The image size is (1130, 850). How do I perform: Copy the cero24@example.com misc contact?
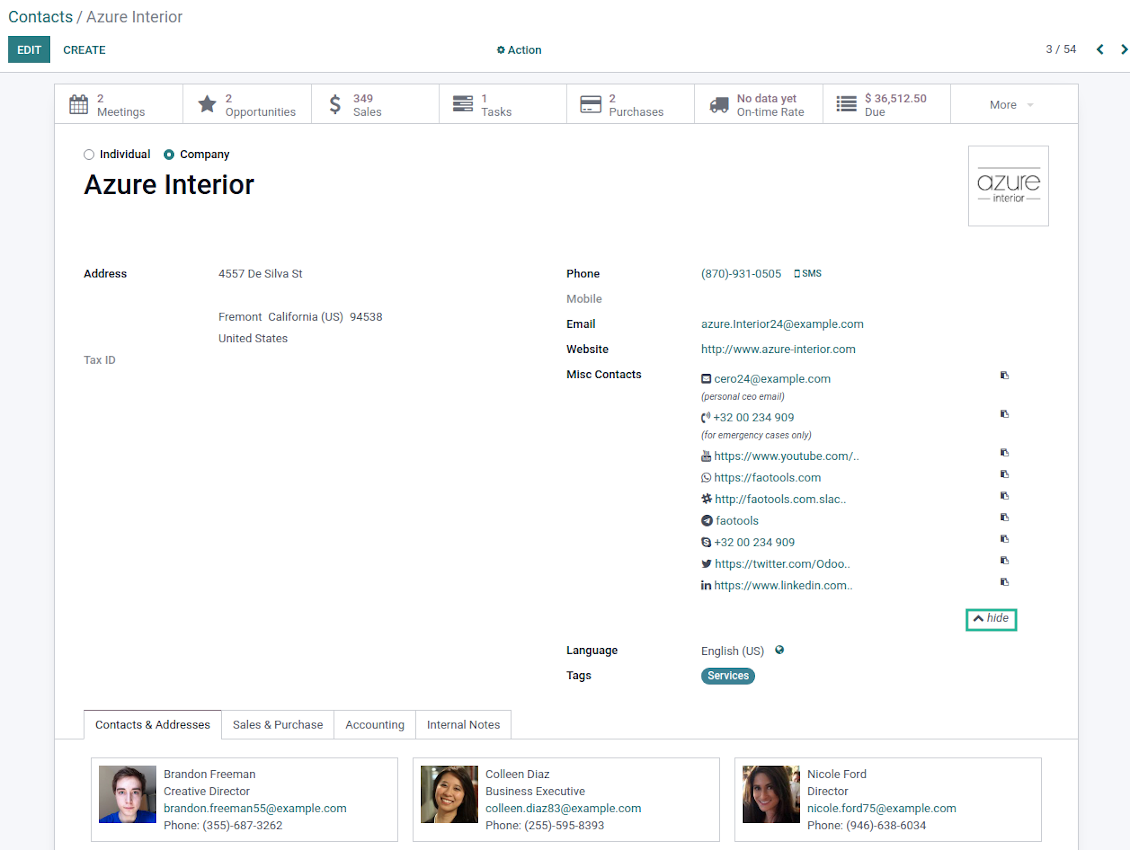pyautogui.click(x=1004, y=376)
